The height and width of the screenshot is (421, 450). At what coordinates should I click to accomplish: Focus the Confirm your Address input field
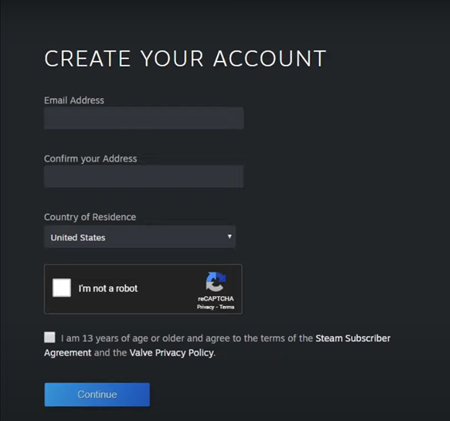(144, 176)
